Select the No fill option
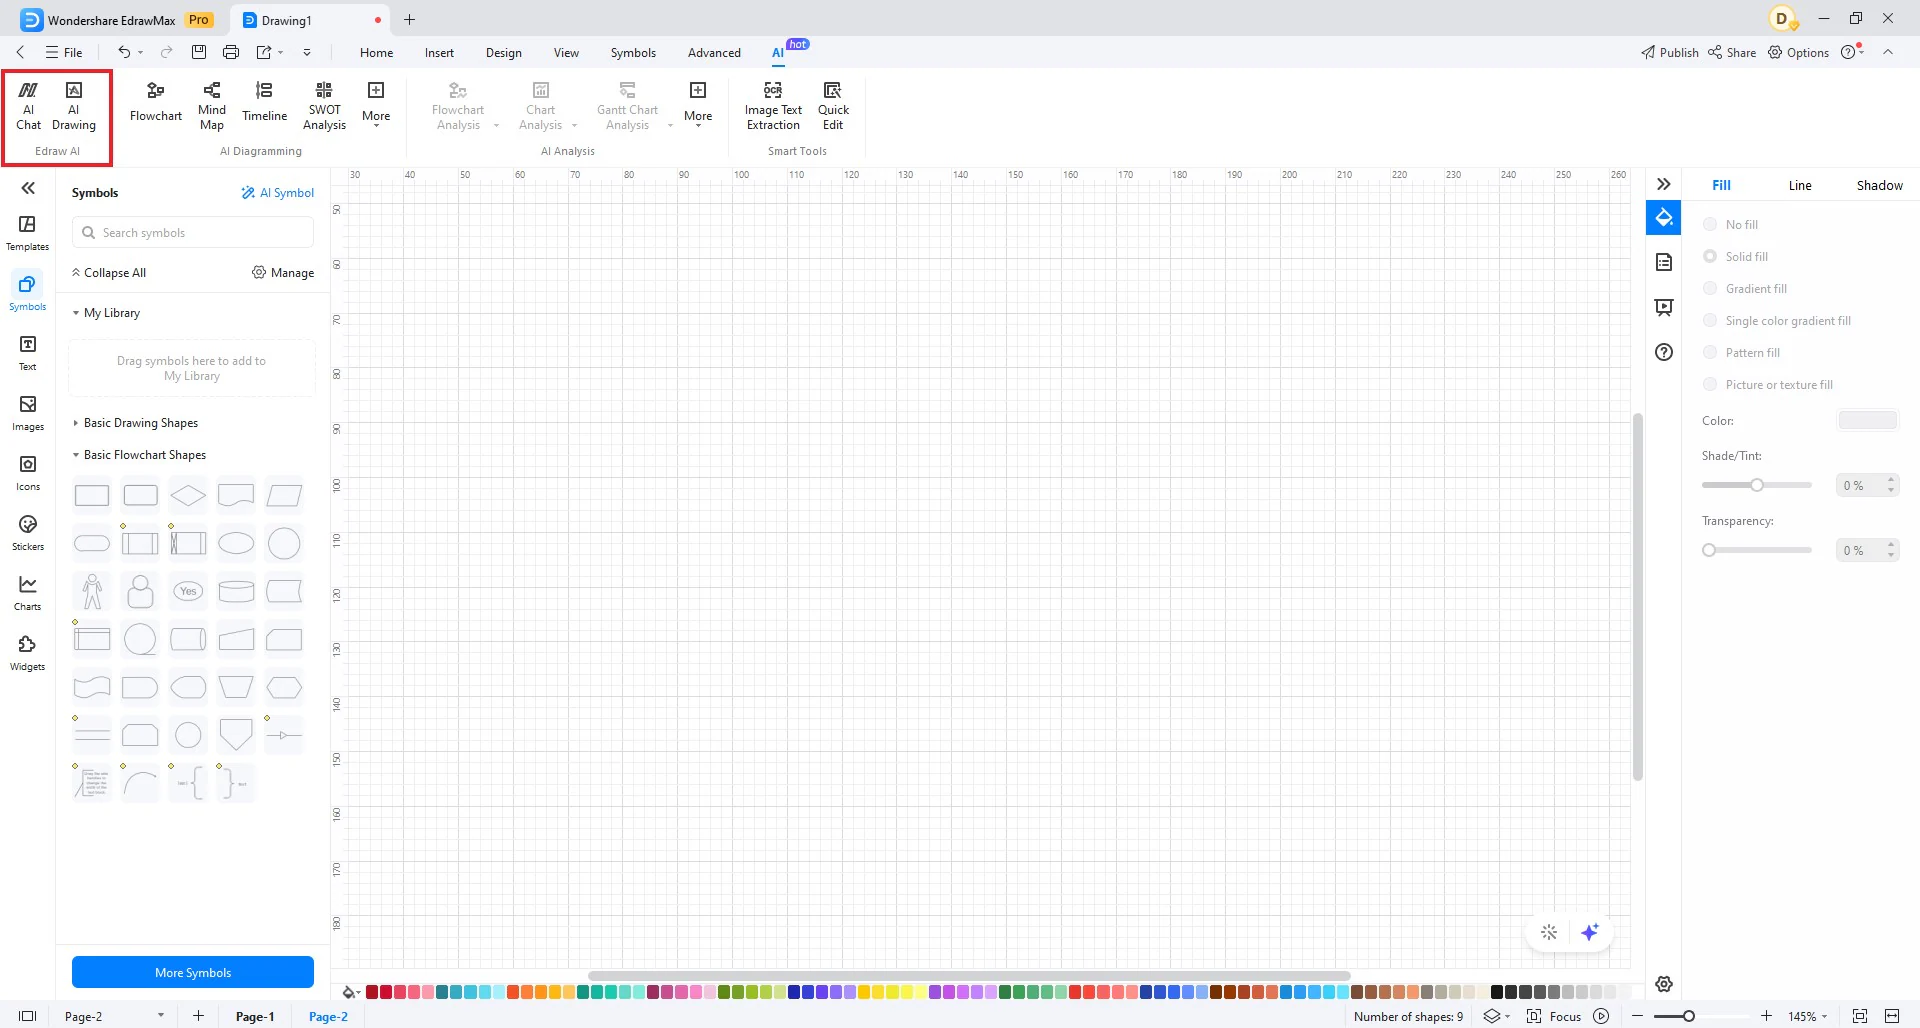The height and width of the screenshot is (1028, 1920). (1731, 224)
